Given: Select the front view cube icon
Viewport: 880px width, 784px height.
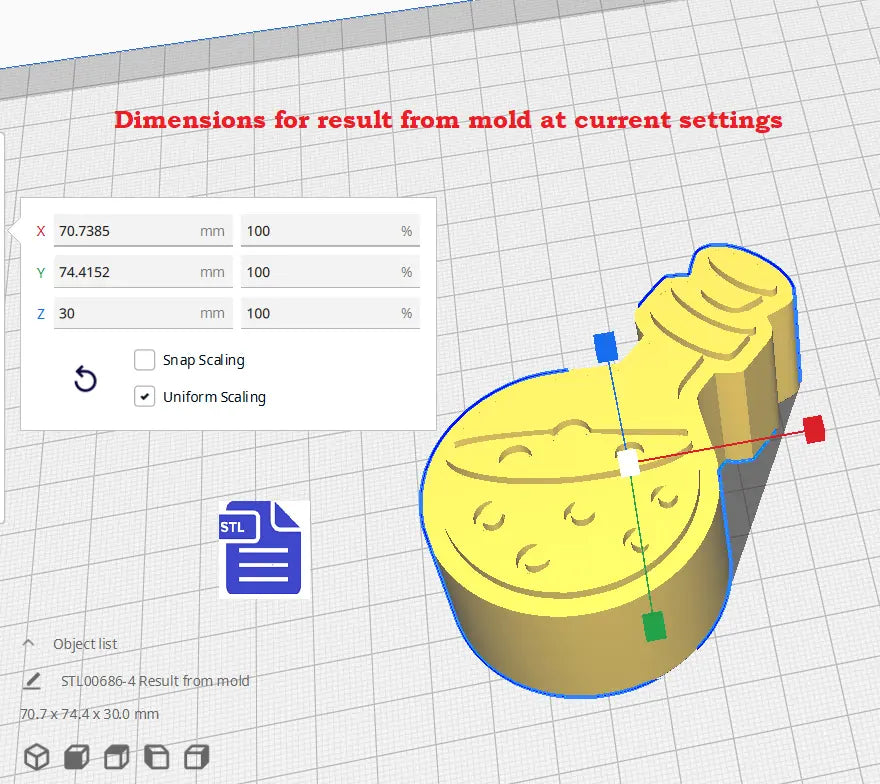Looking at the screenshot, I should [x=77, y=757].
